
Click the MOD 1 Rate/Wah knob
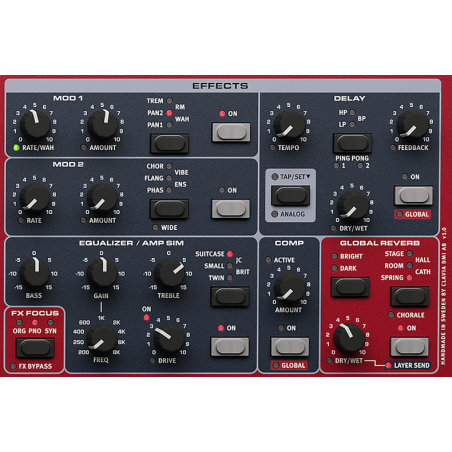pos(35,125)
